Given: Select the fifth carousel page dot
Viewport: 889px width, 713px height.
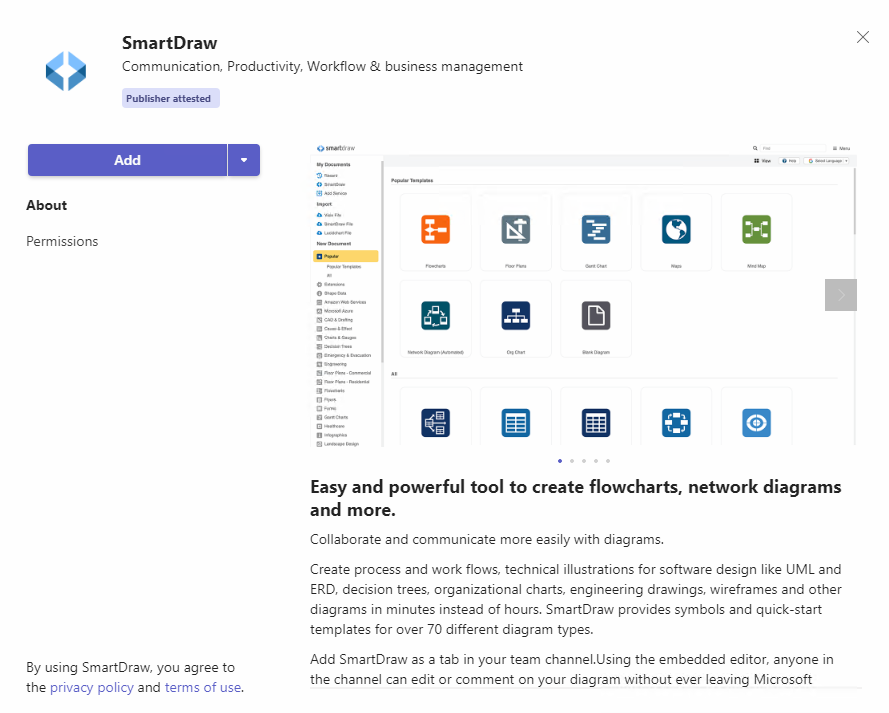Looking at the screenshot, I should coord(608,461).
